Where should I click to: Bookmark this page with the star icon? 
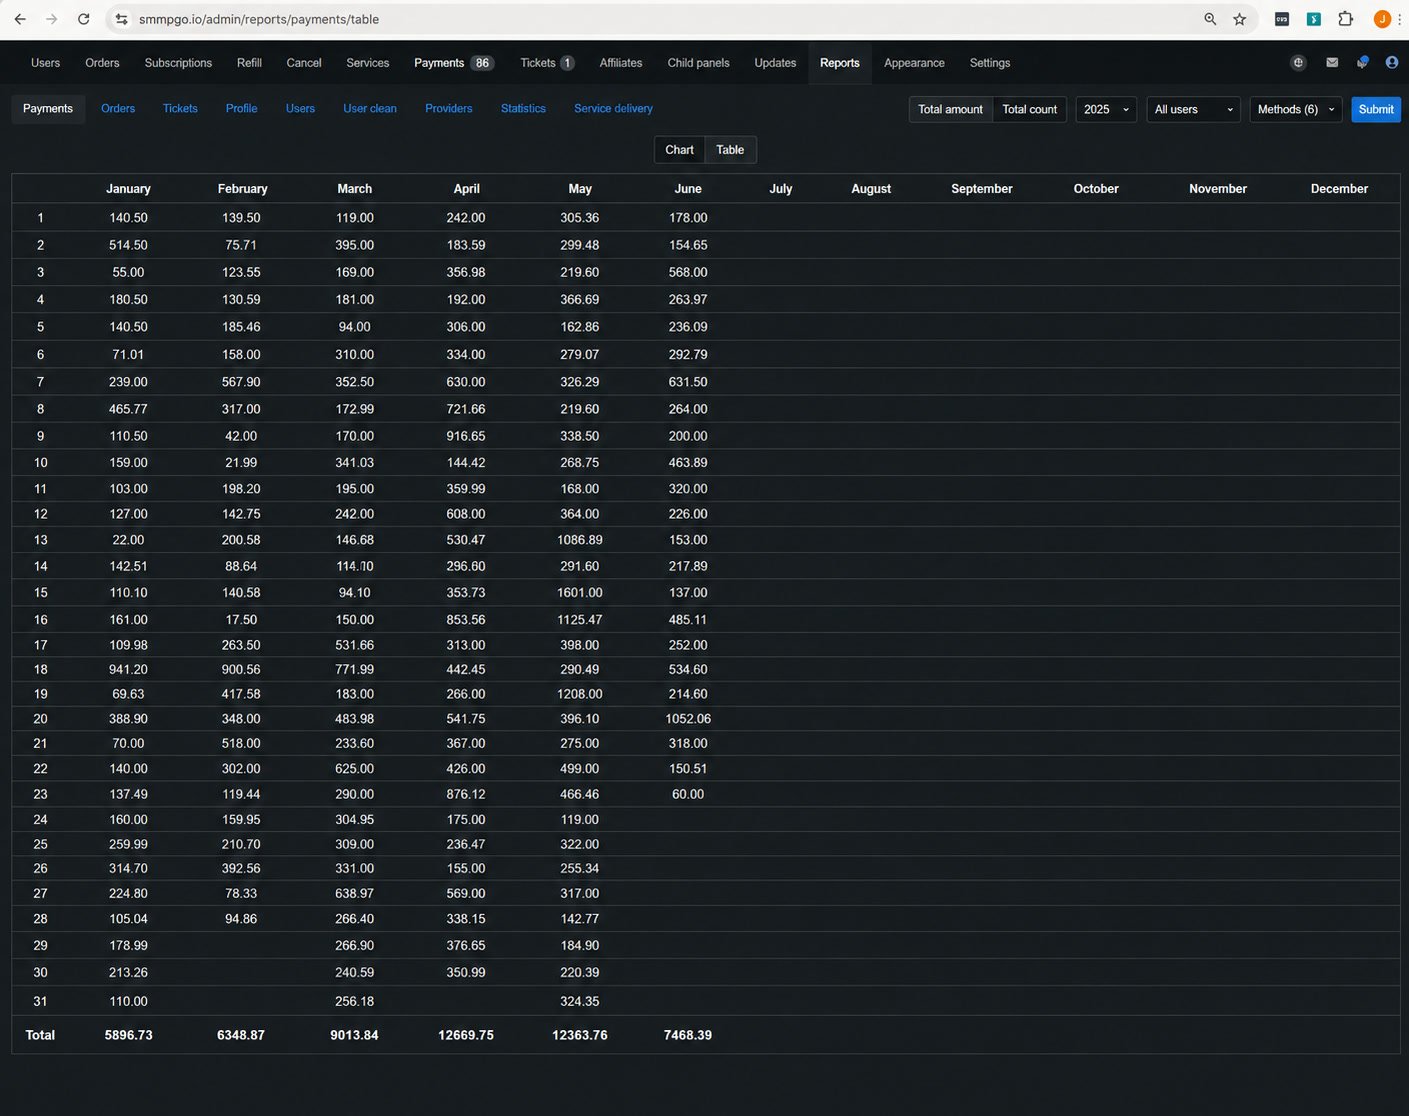point(1240,19)
